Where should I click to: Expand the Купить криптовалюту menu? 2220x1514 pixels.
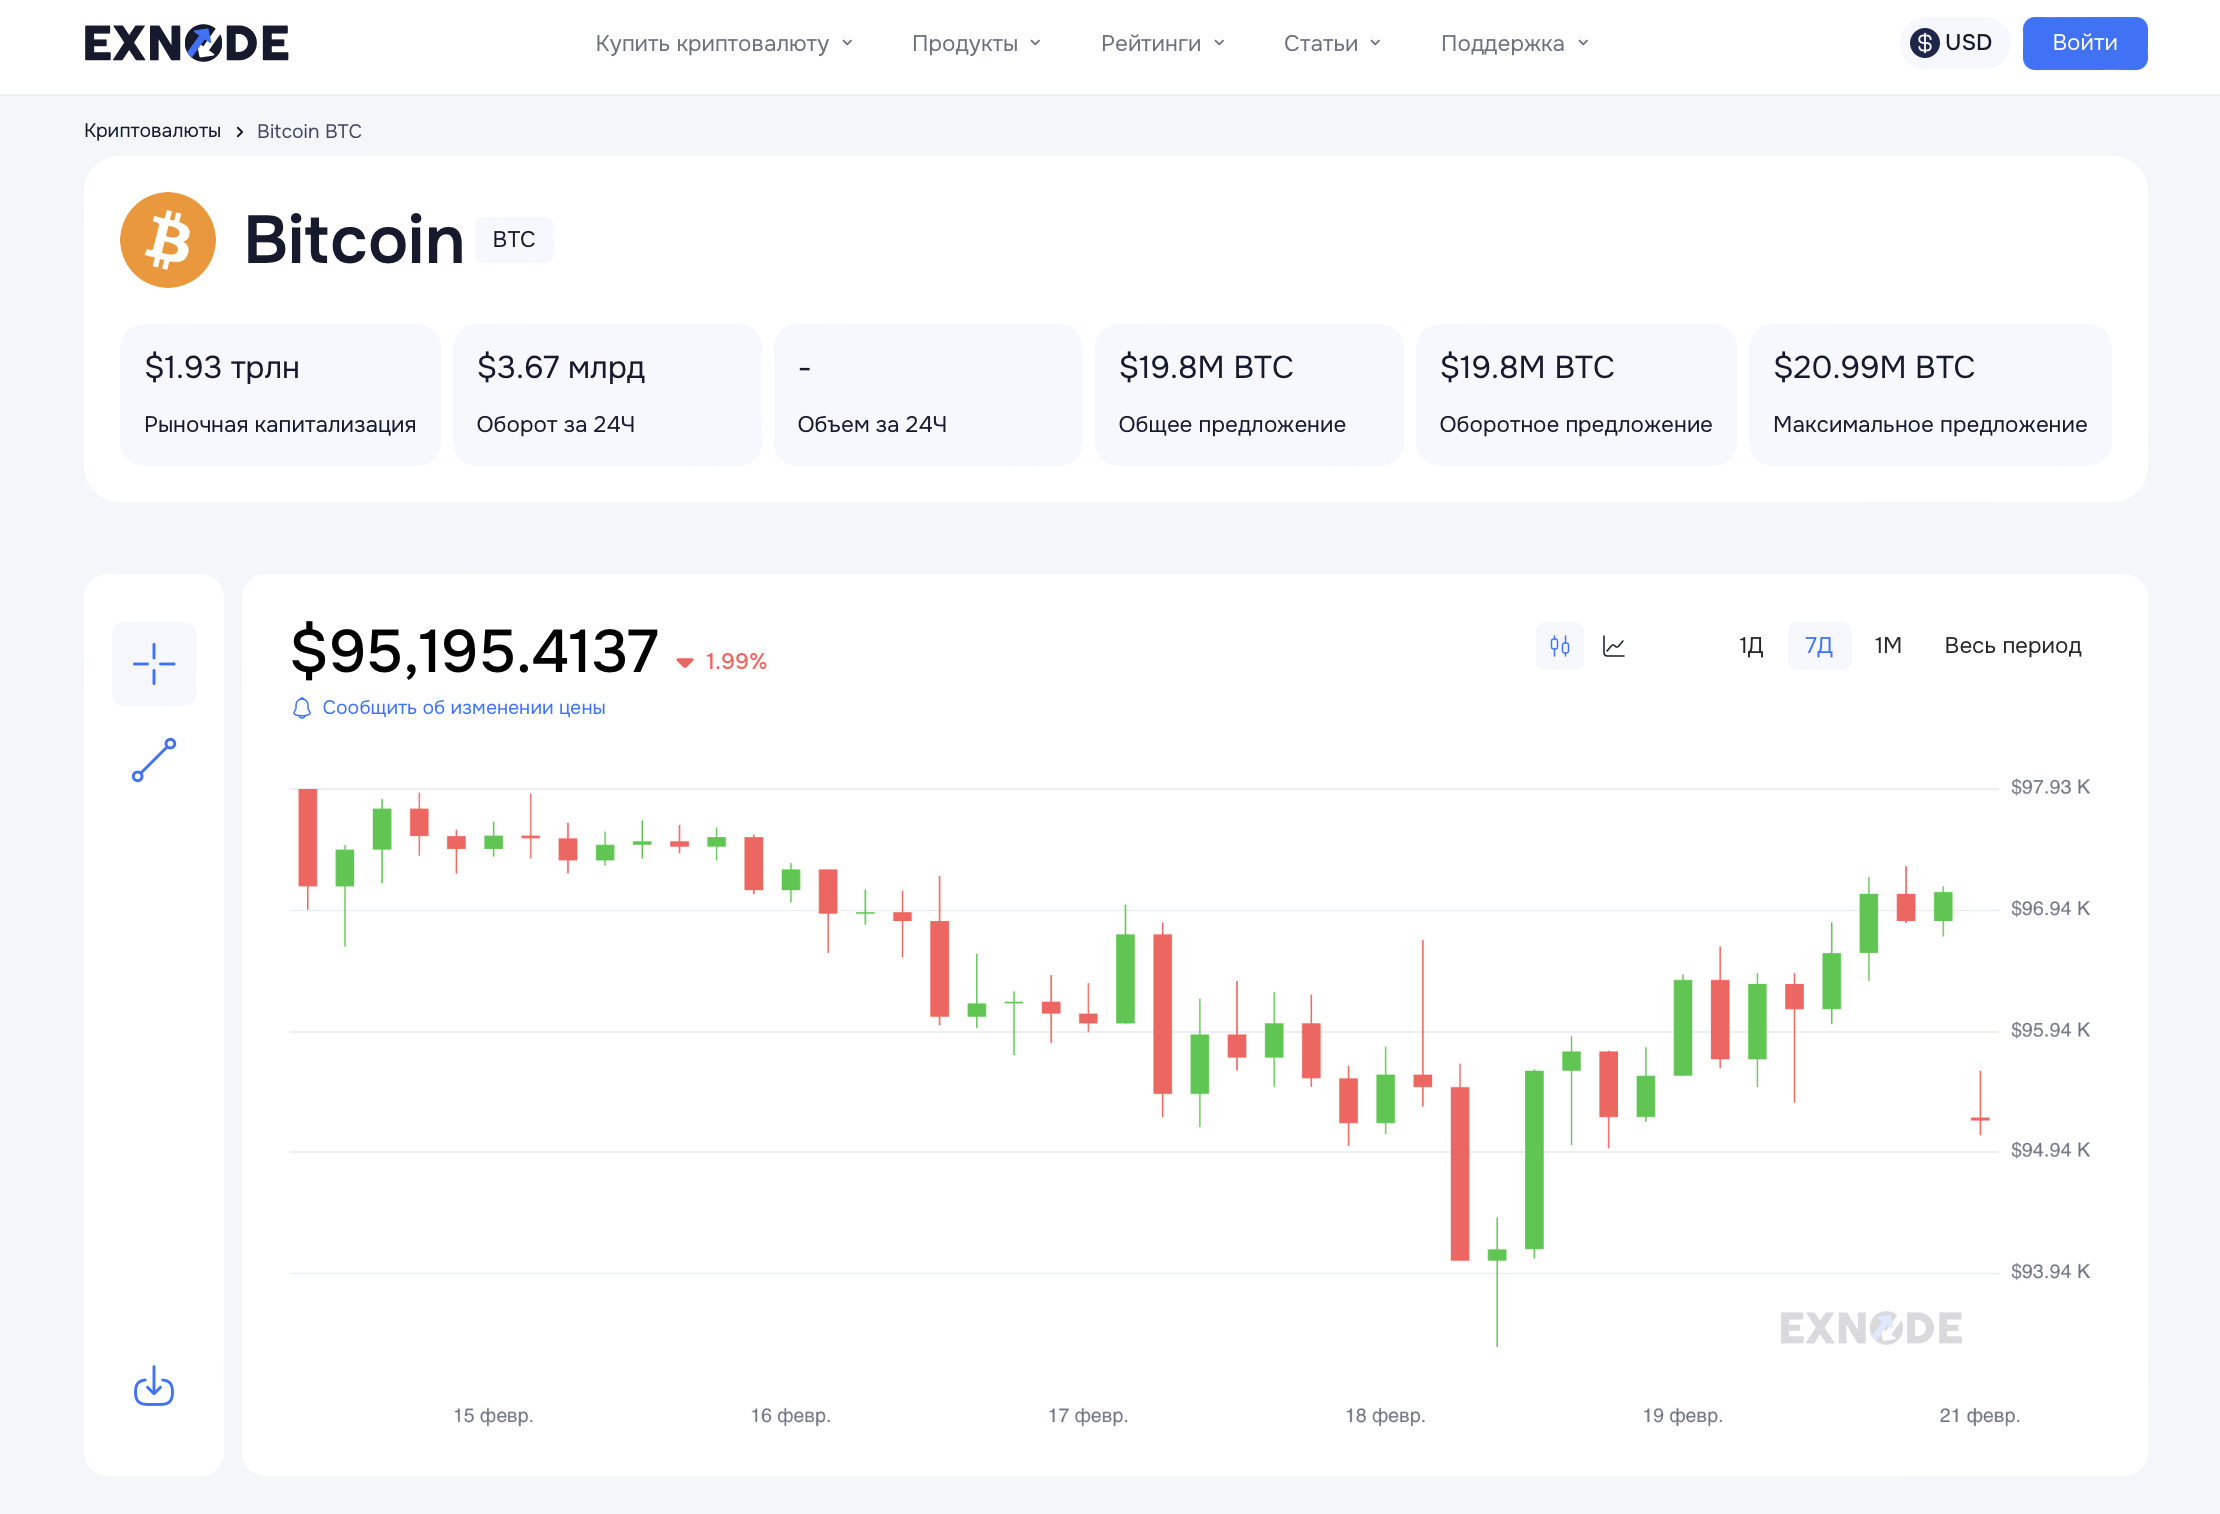(724, 43)
